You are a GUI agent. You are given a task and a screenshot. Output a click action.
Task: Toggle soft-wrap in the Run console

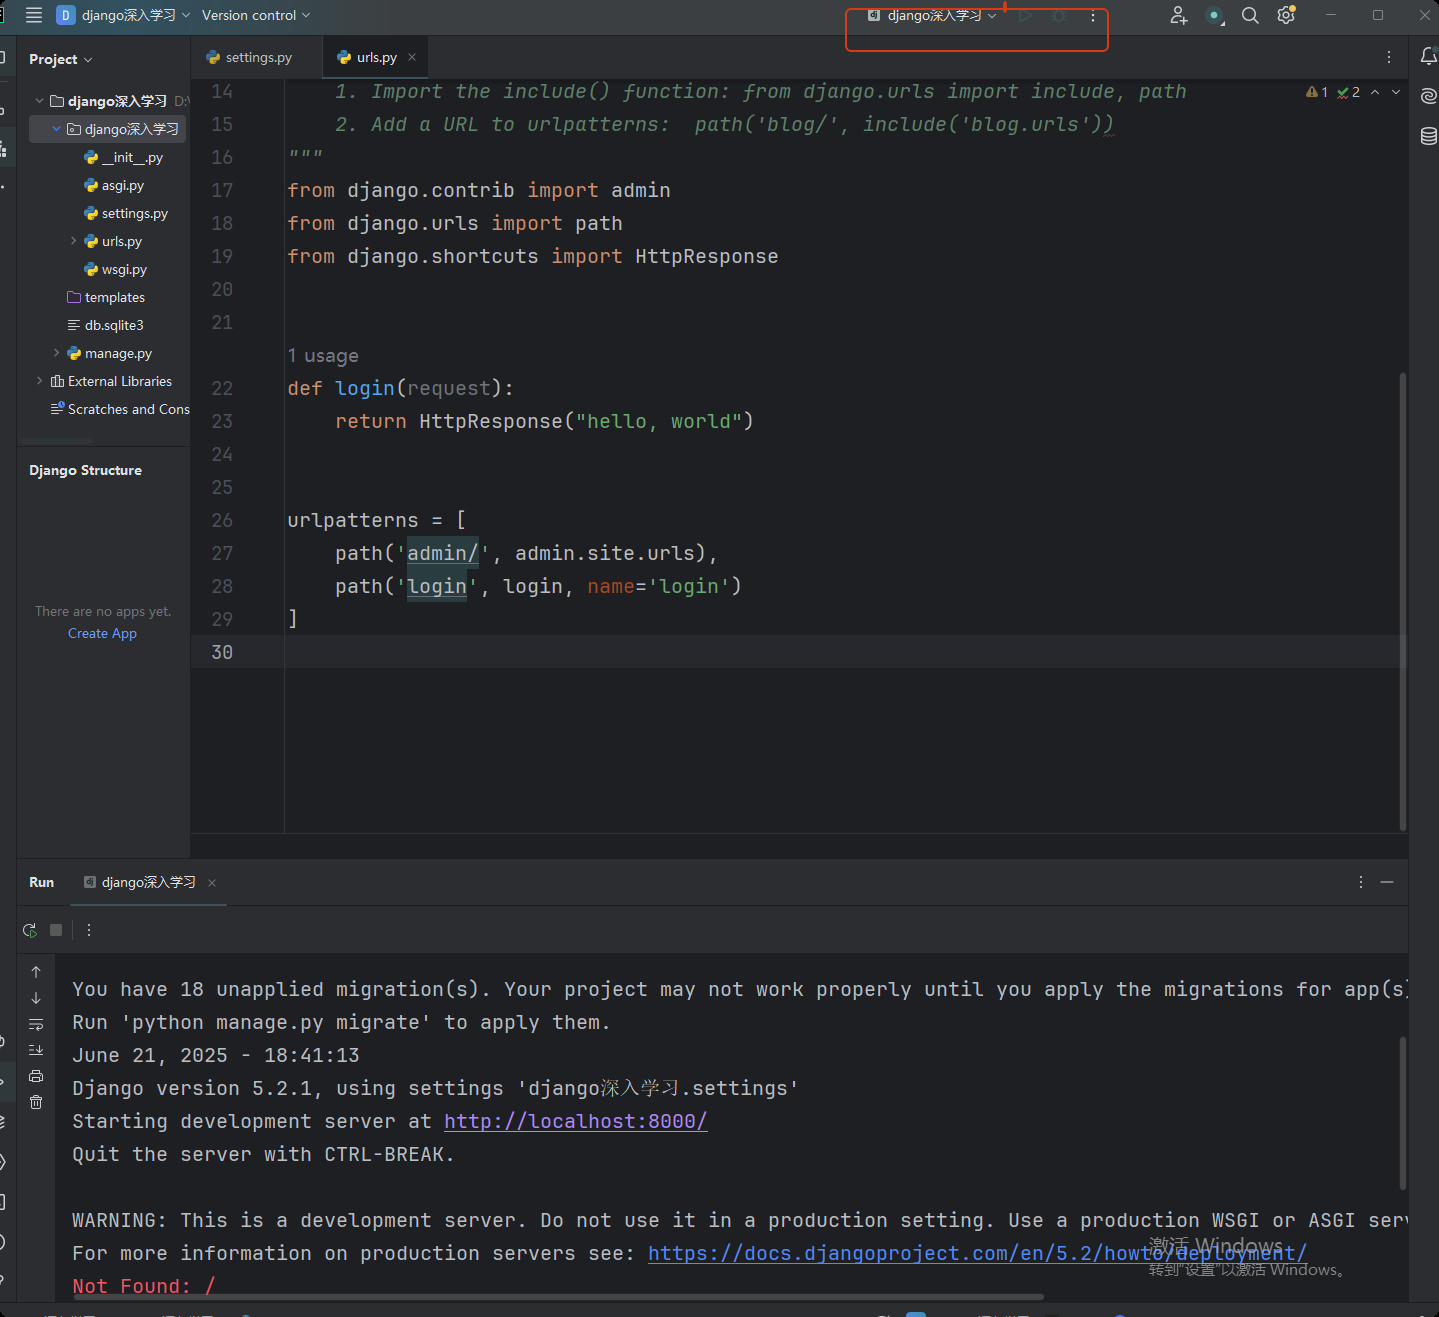pyautogui.click(x=36, y=1024)
